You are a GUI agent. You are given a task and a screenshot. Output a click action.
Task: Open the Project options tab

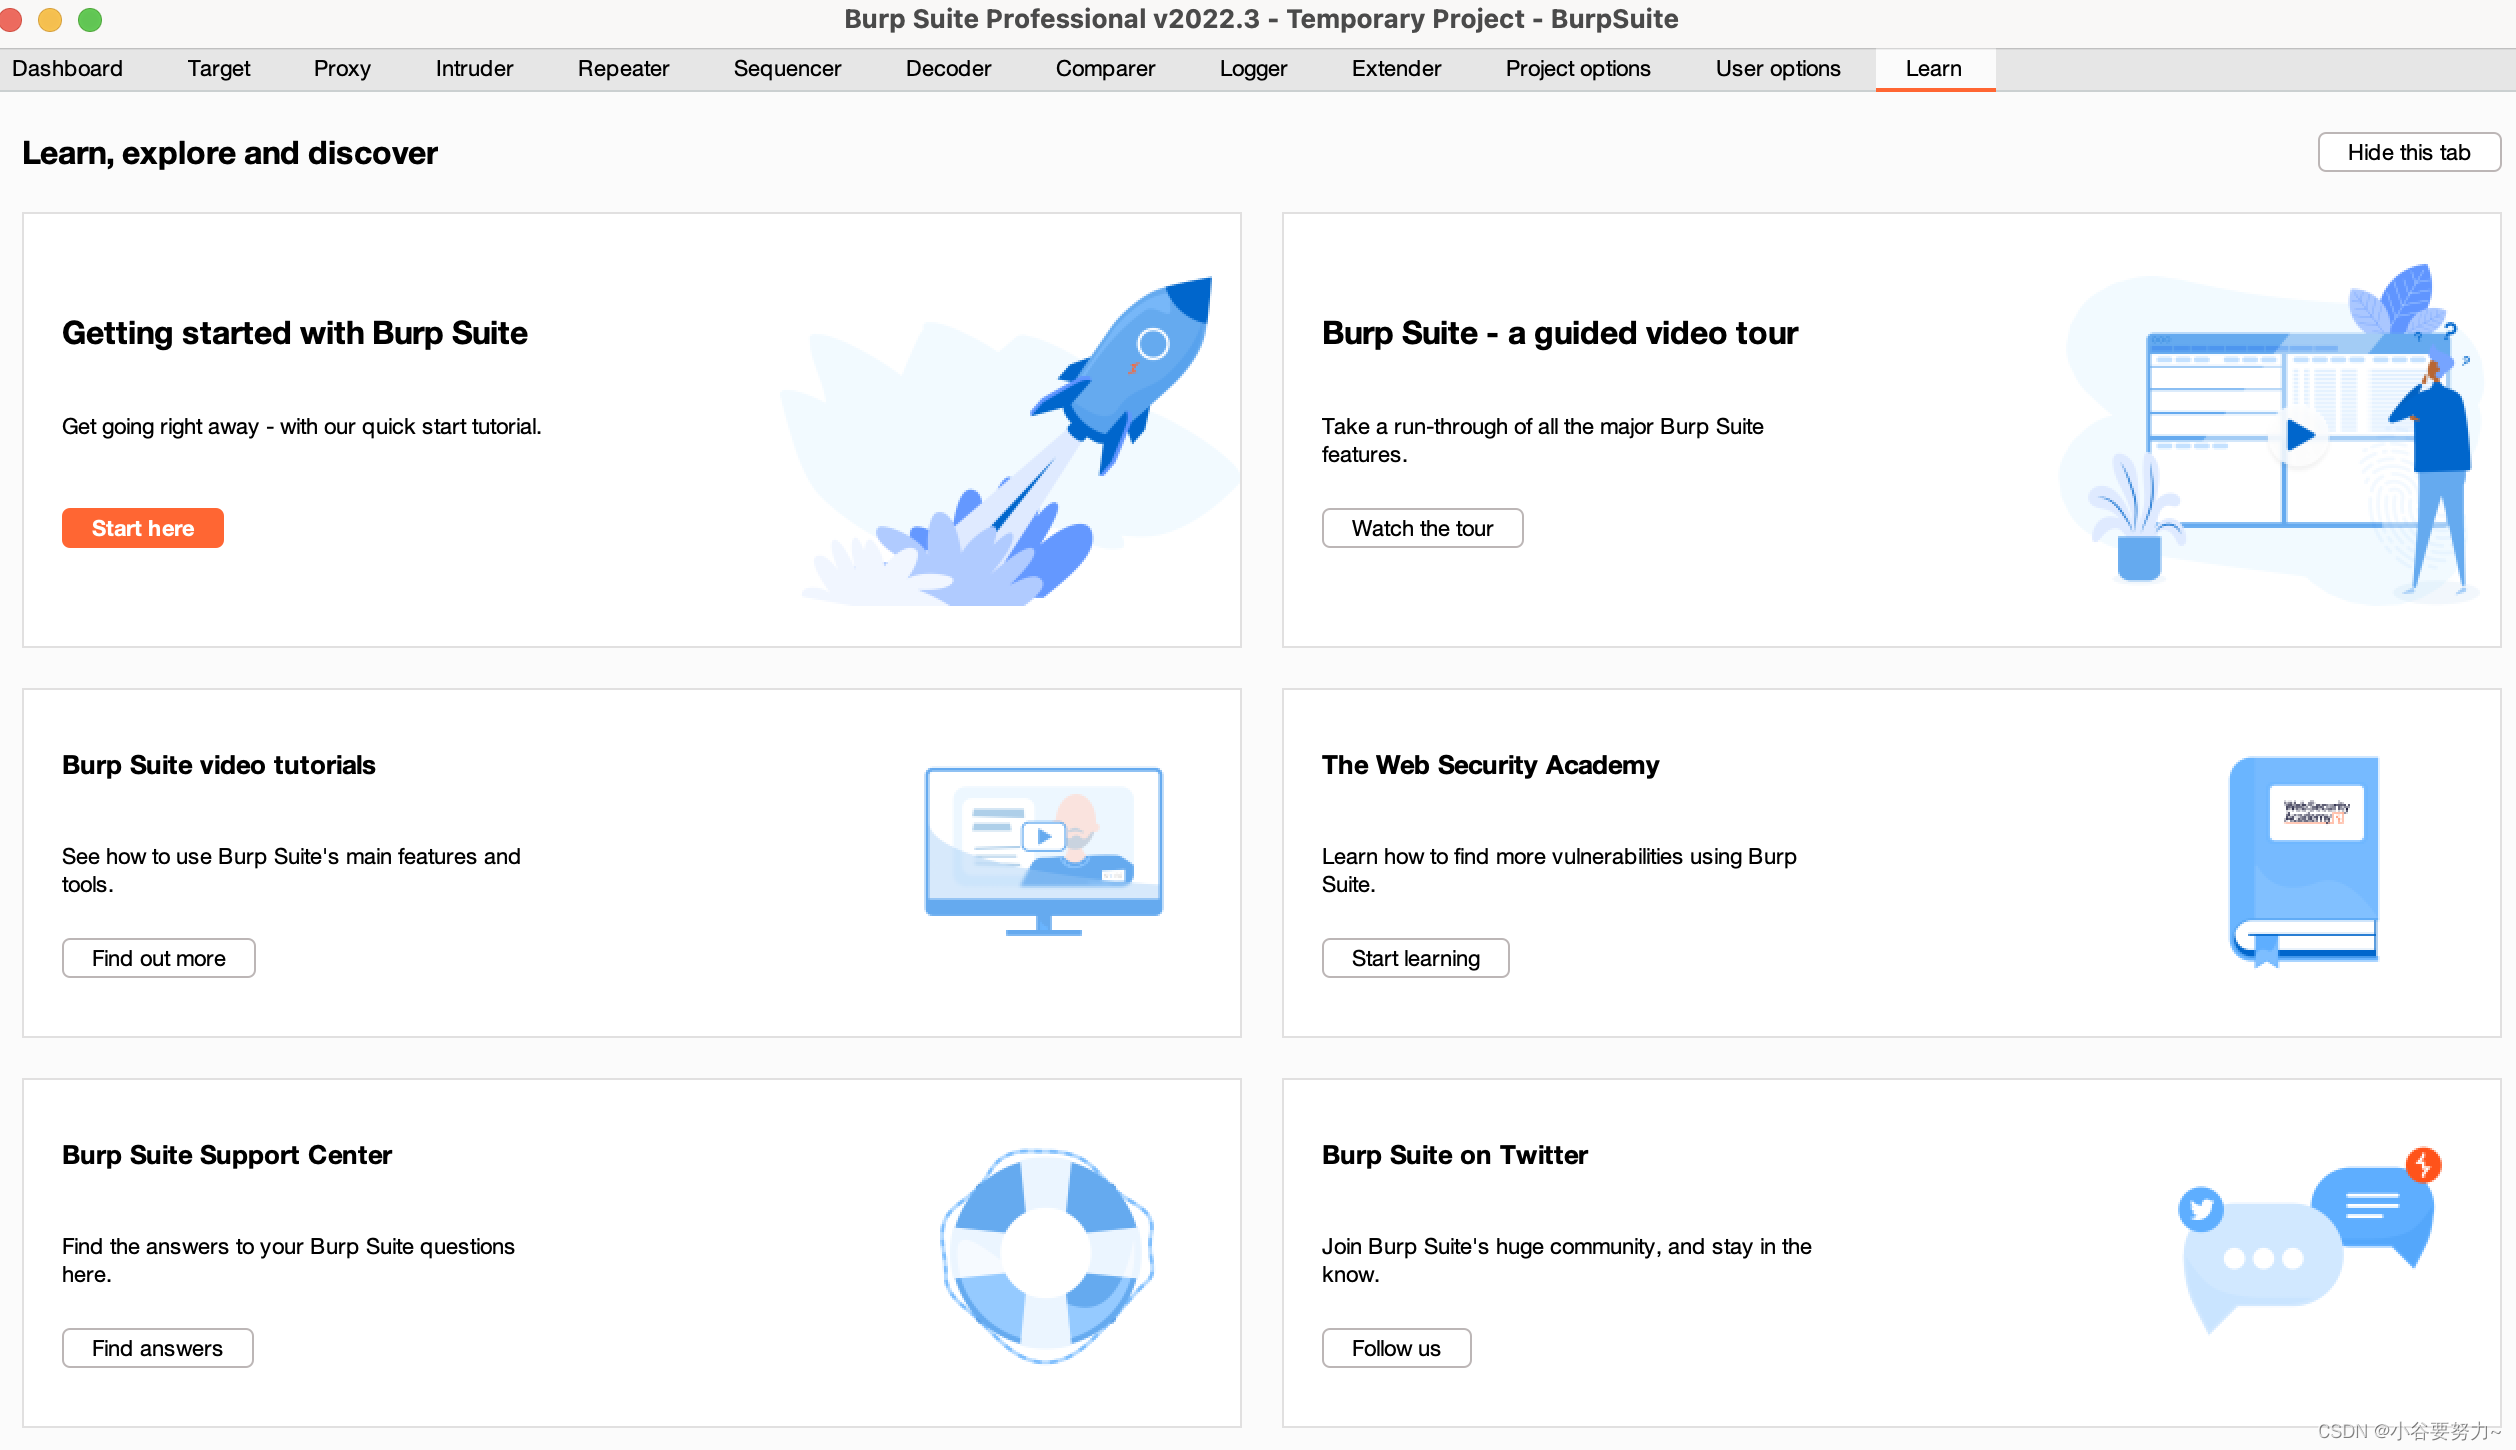1578,69
